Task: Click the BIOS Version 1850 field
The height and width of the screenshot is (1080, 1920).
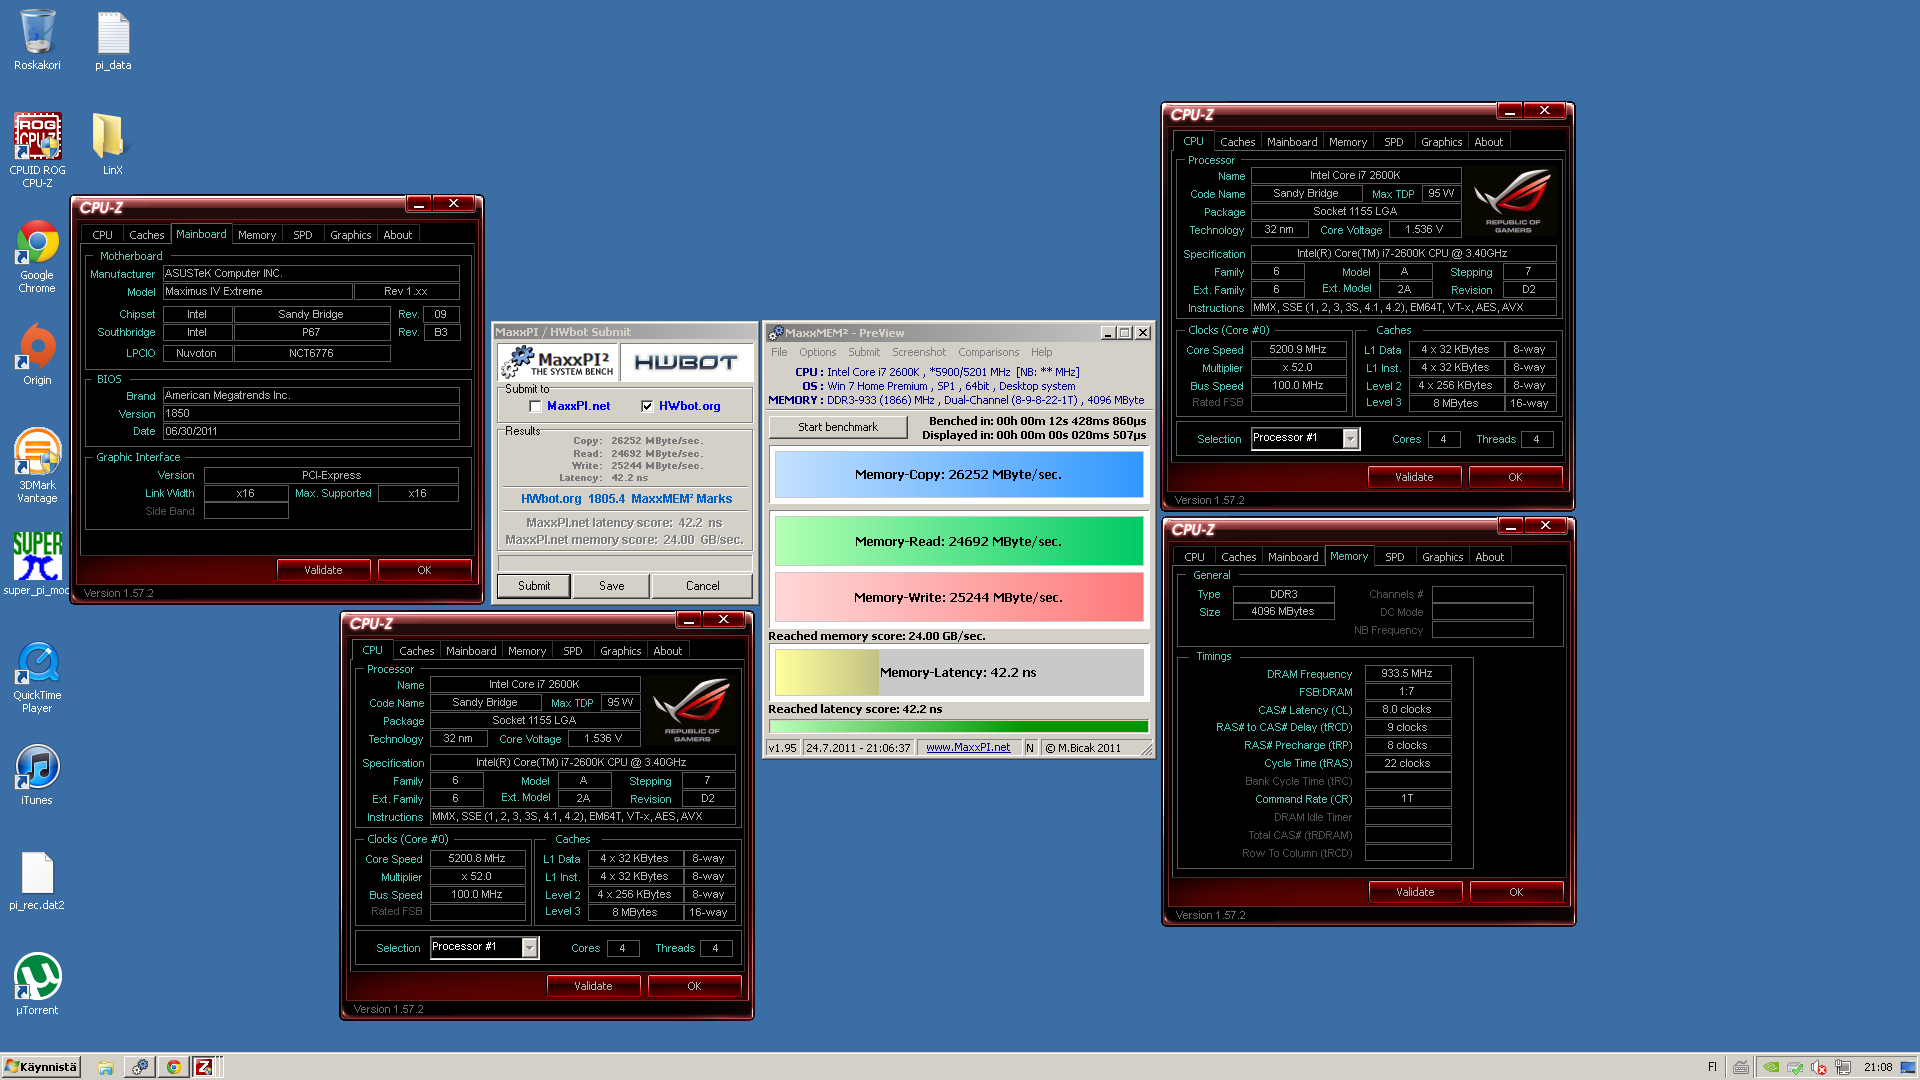Action: 311,414
